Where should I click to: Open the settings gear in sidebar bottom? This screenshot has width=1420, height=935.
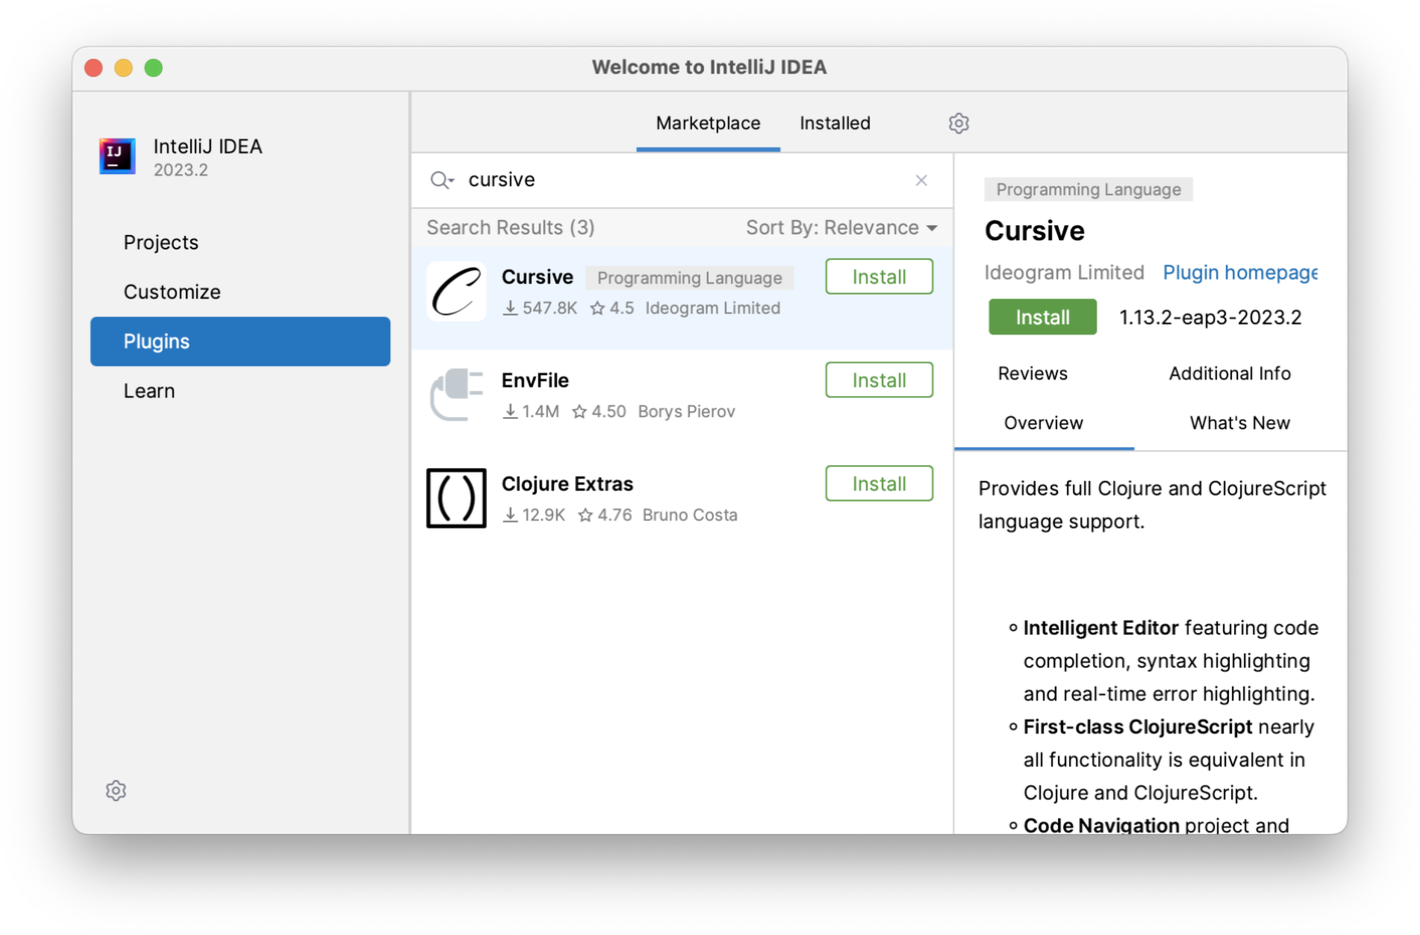[116, 790]
